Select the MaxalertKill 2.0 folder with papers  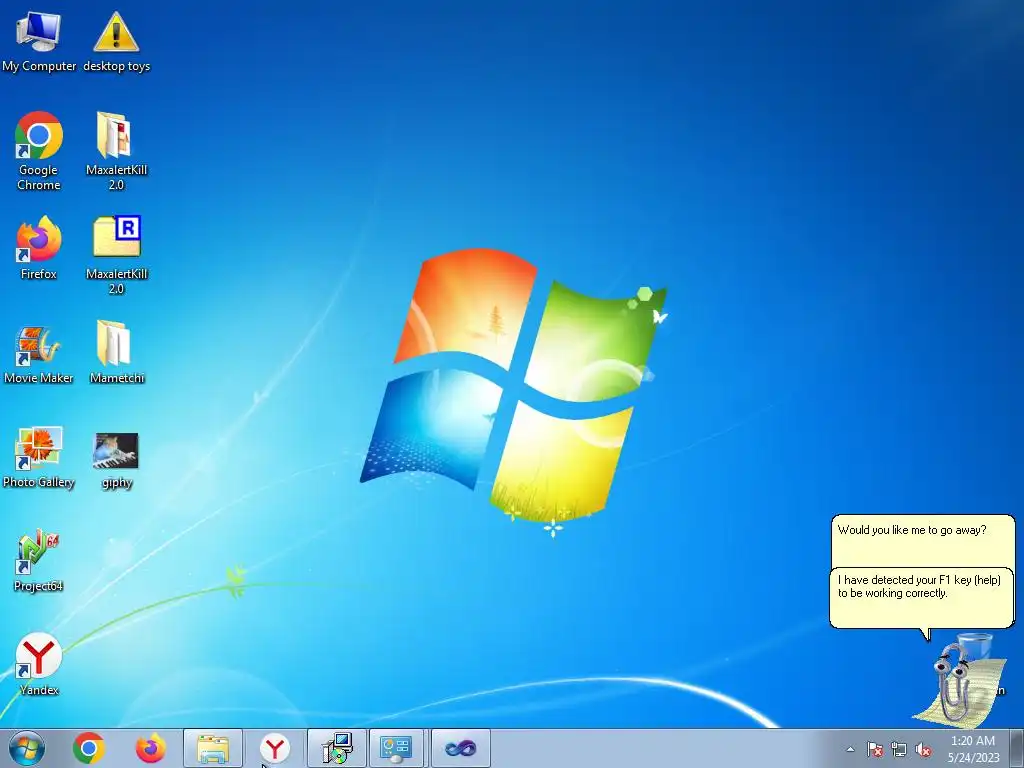pos(116,150)
